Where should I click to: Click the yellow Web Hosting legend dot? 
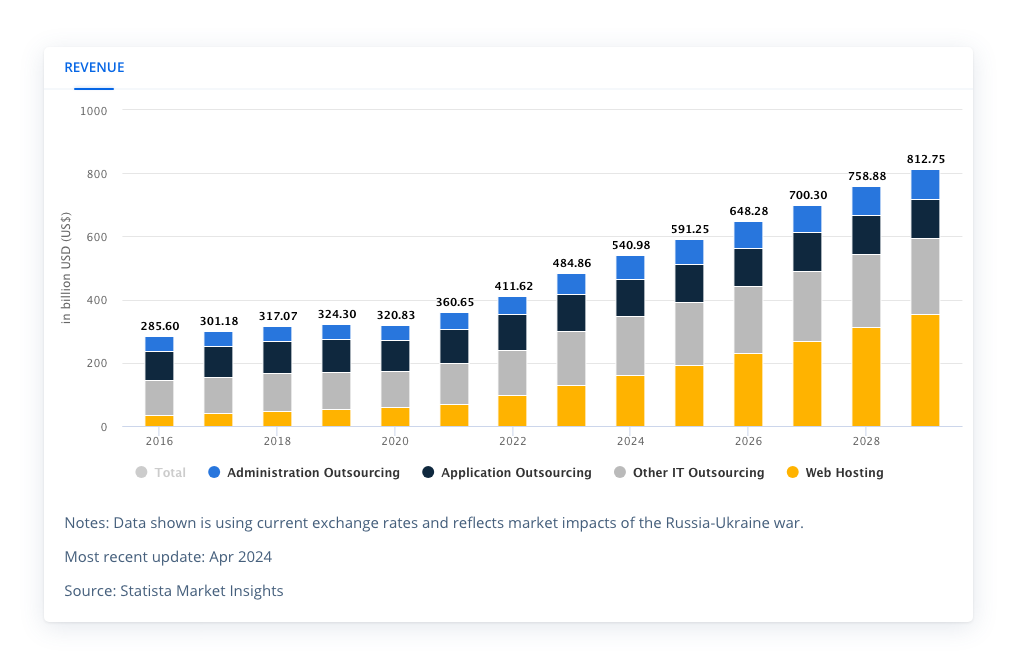(793, 473)
